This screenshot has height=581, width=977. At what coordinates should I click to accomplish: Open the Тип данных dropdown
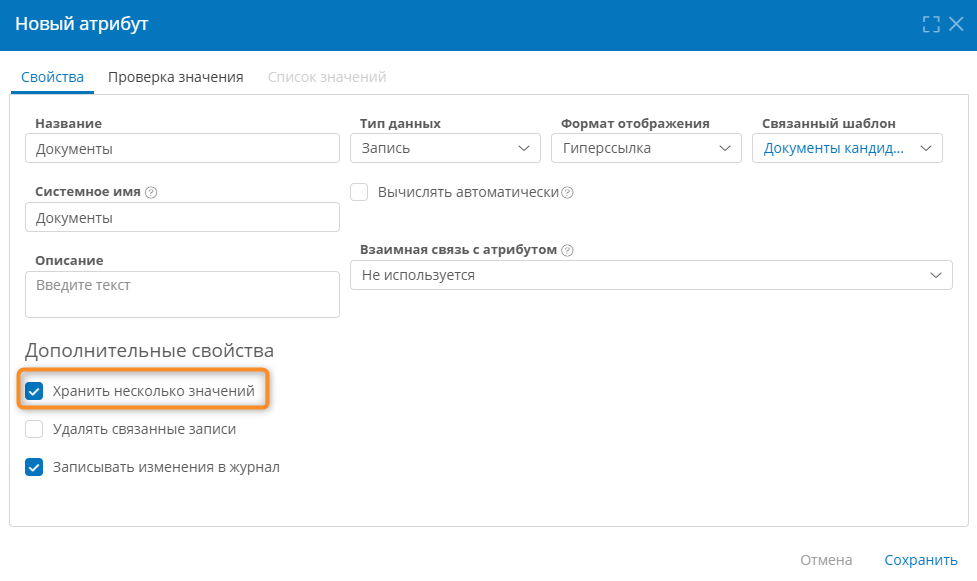coord(445,148)
